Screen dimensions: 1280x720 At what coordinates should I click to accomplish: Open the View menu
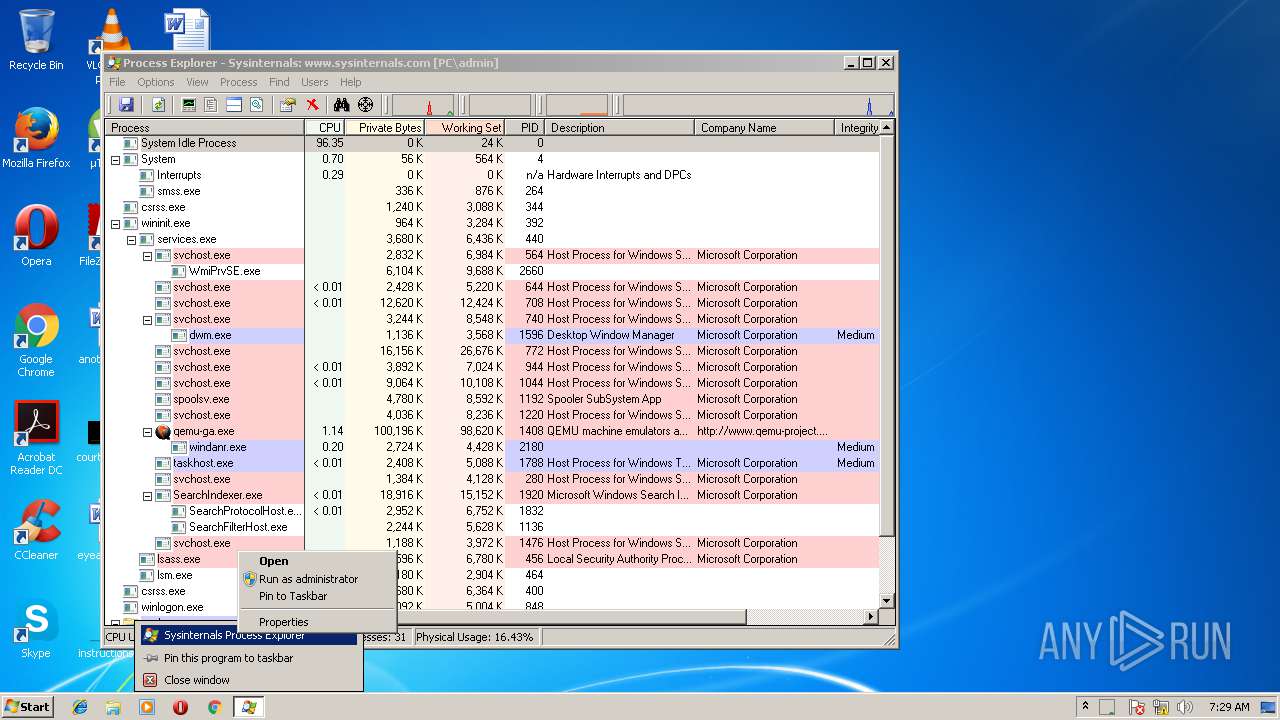click(197, 82)
